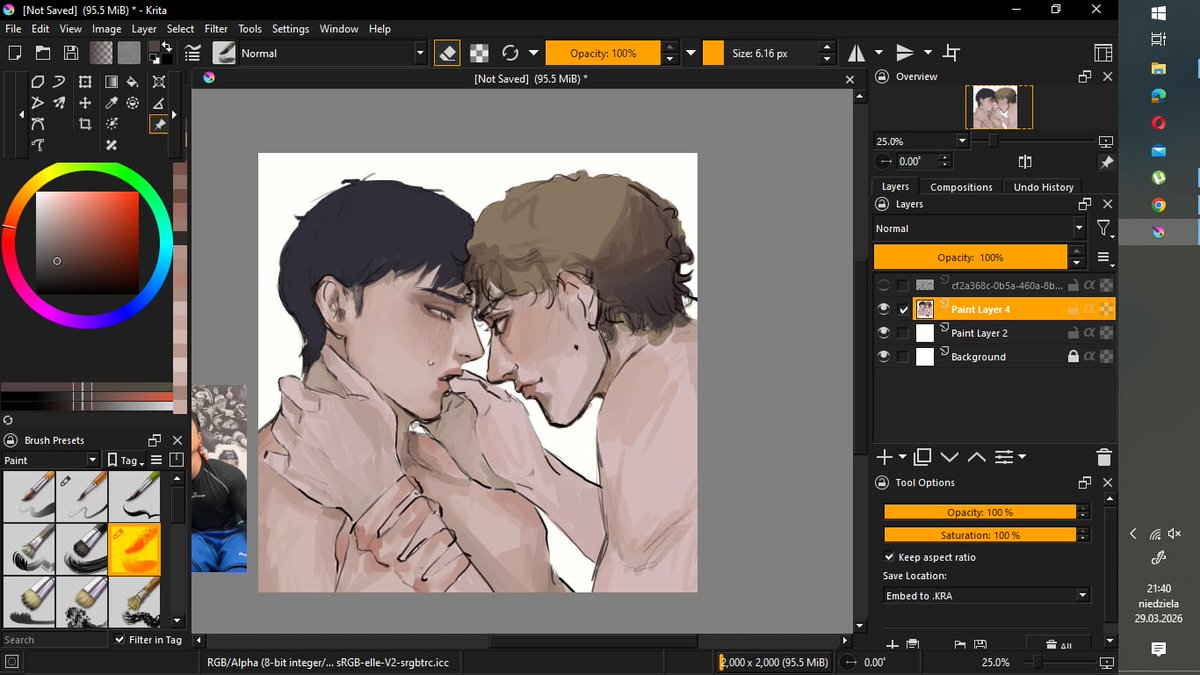
Task: Select the Measure tool
Action: [159, 103]
